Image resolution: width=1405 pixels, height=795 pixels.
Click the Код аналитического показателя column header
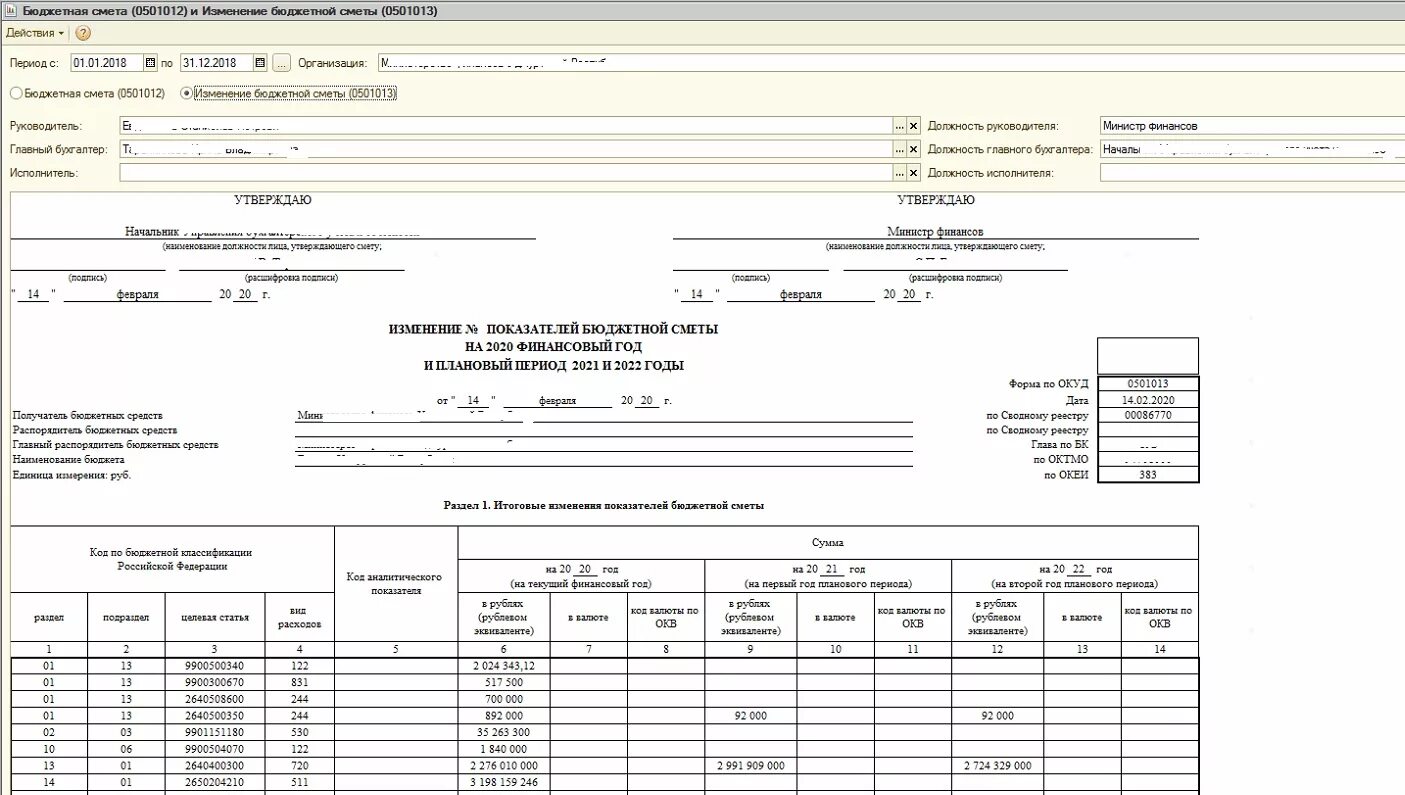[395, 584]
